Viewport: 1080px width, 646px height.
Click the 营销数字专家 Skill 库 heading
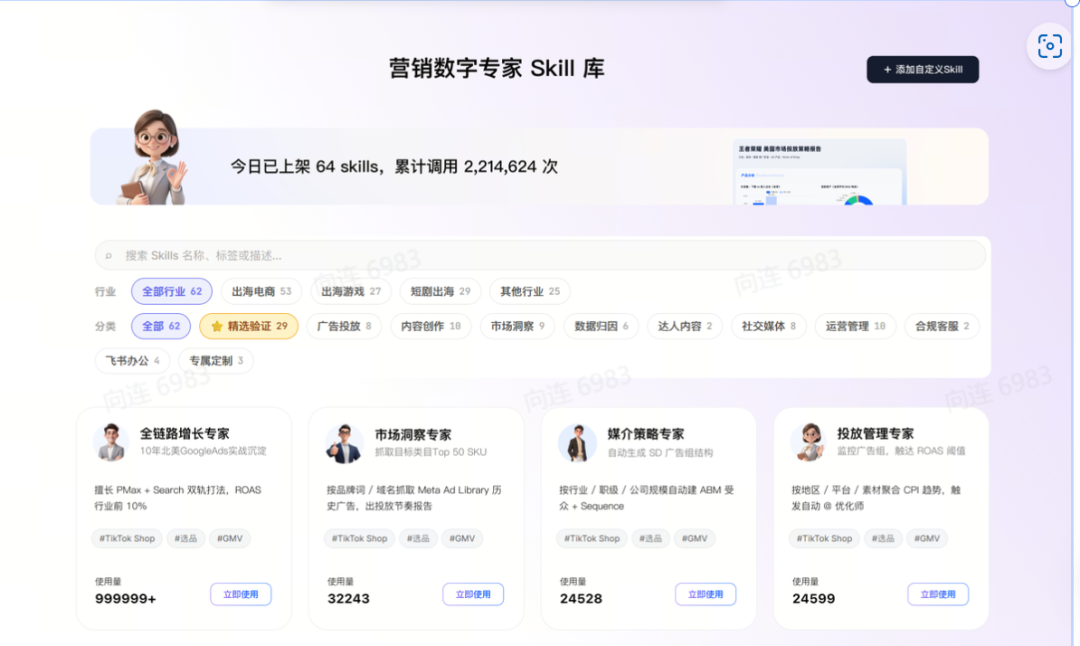coord(497,69)
